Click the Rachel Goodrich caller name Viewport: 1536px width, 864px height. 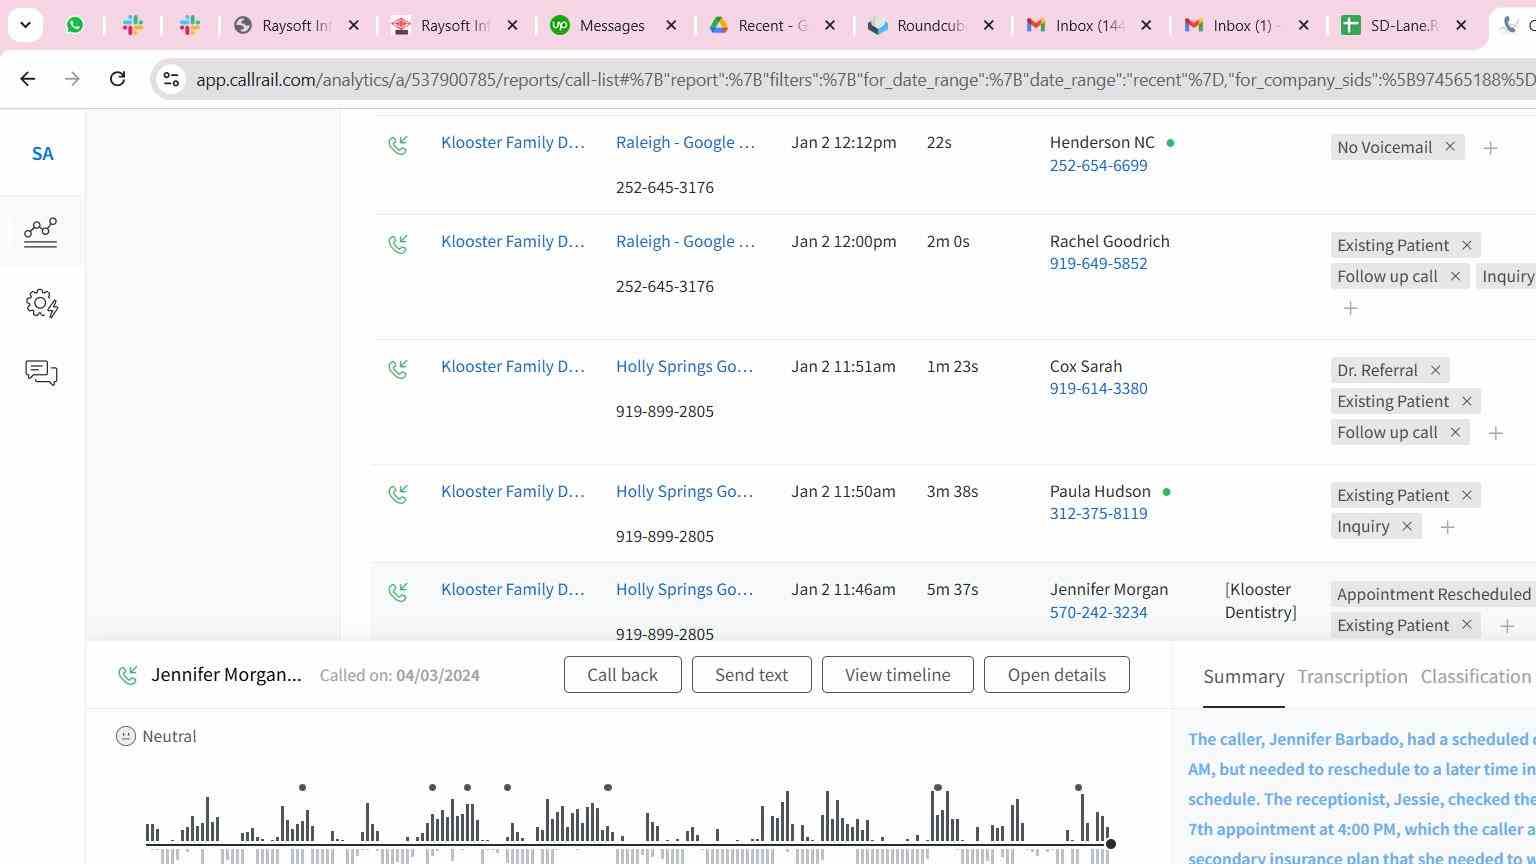(1109, 241)
